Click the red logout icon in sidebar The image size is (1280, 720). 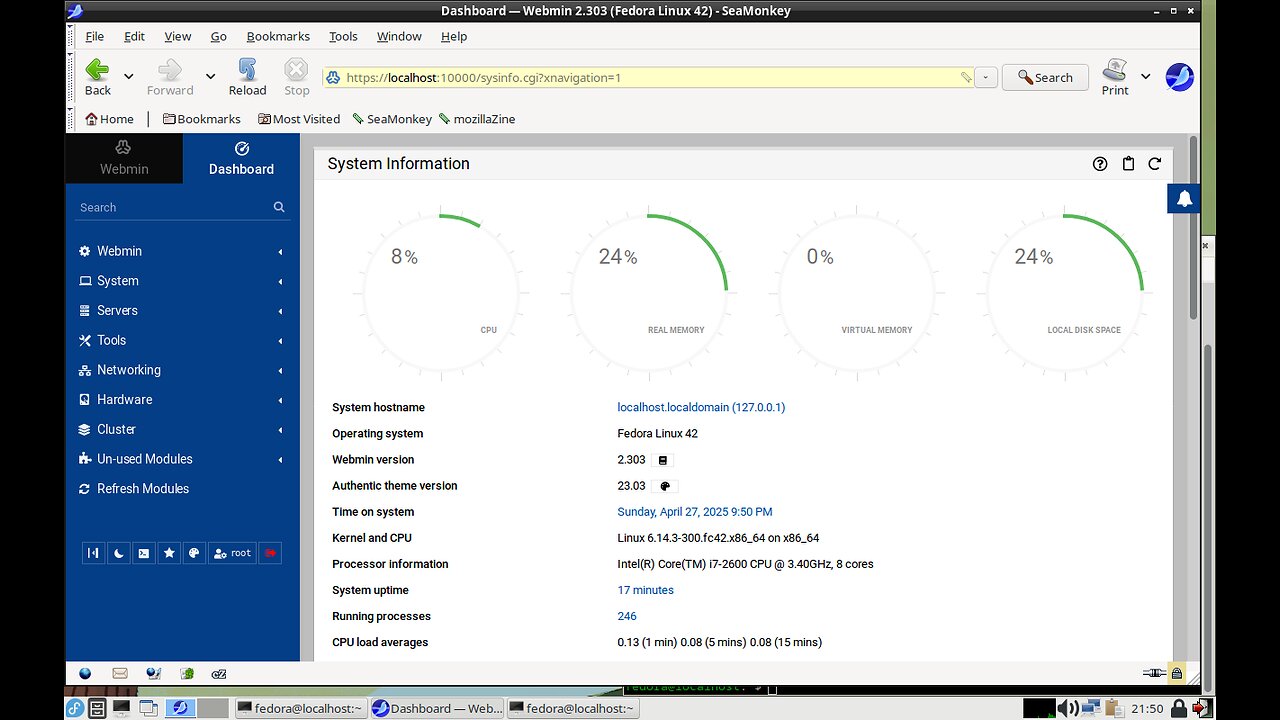(x=270, y=553)
